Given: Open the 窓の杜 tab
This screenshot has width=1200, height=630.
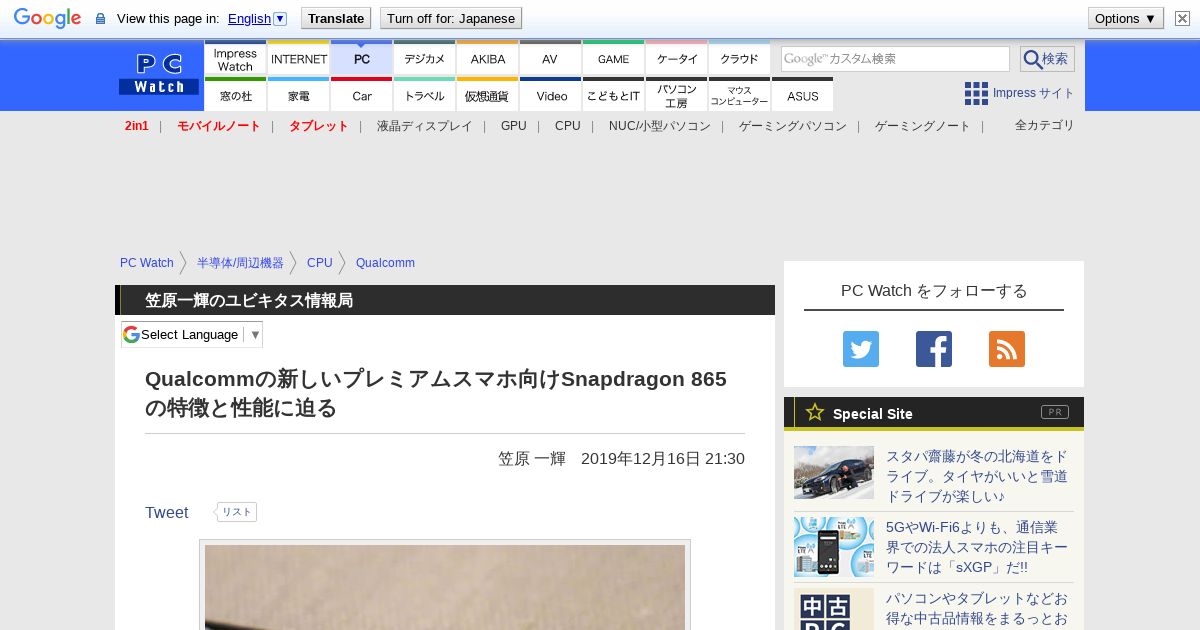Looking at the screenshot, I should pos(235,95).
